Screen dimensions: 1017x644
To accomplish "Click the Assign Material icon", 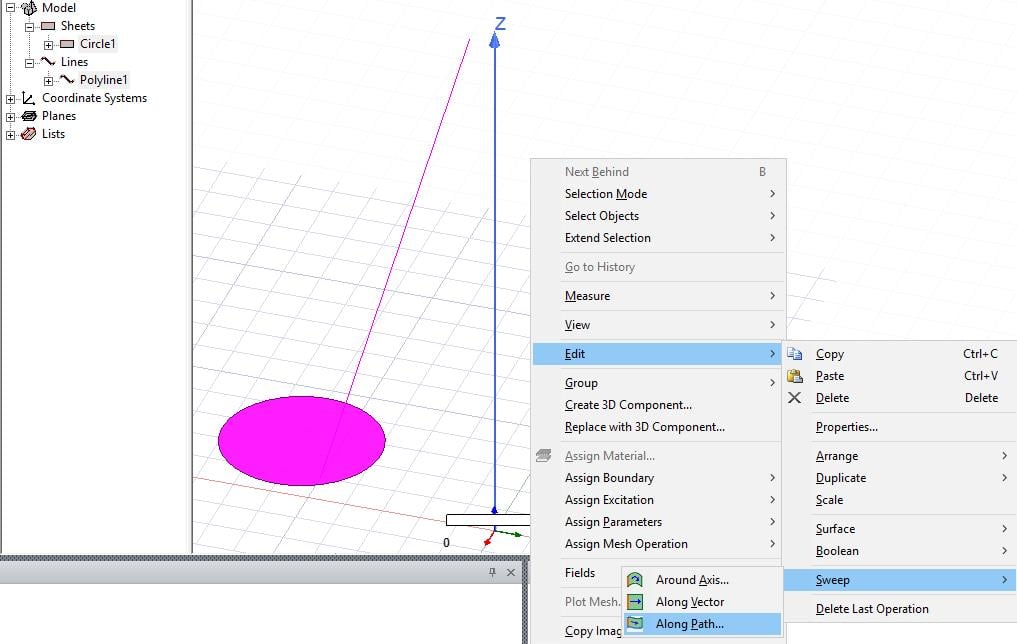I will [x=544, y=456].
